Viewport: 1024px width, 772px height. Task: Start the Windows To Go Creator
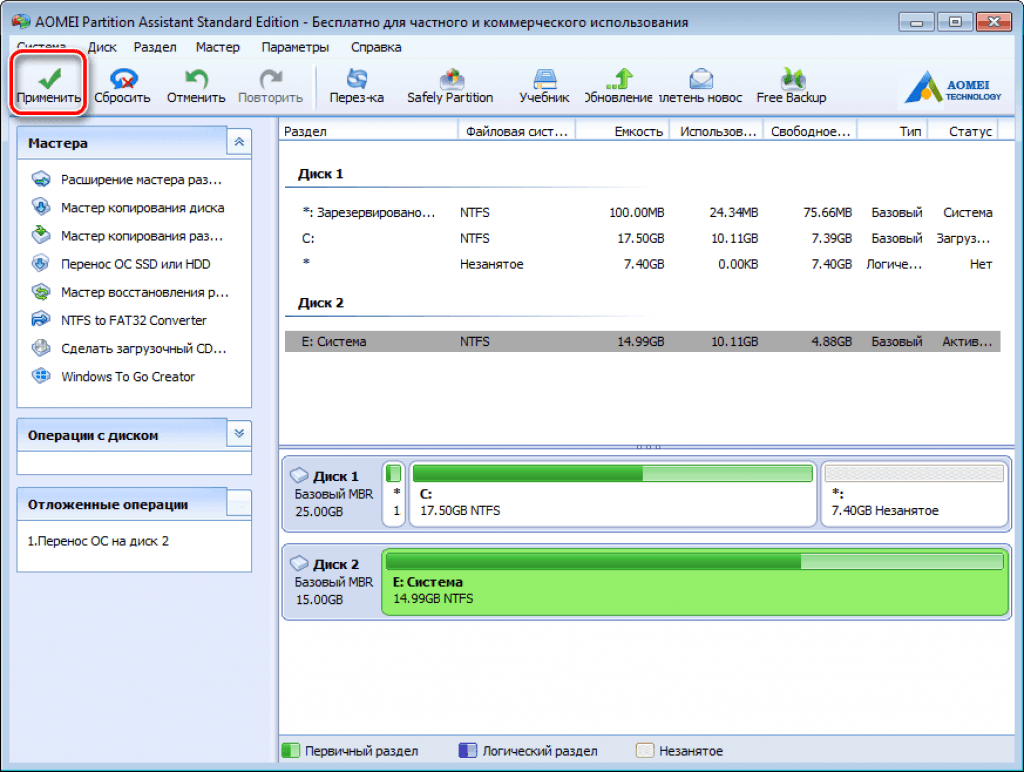[127, 377]
